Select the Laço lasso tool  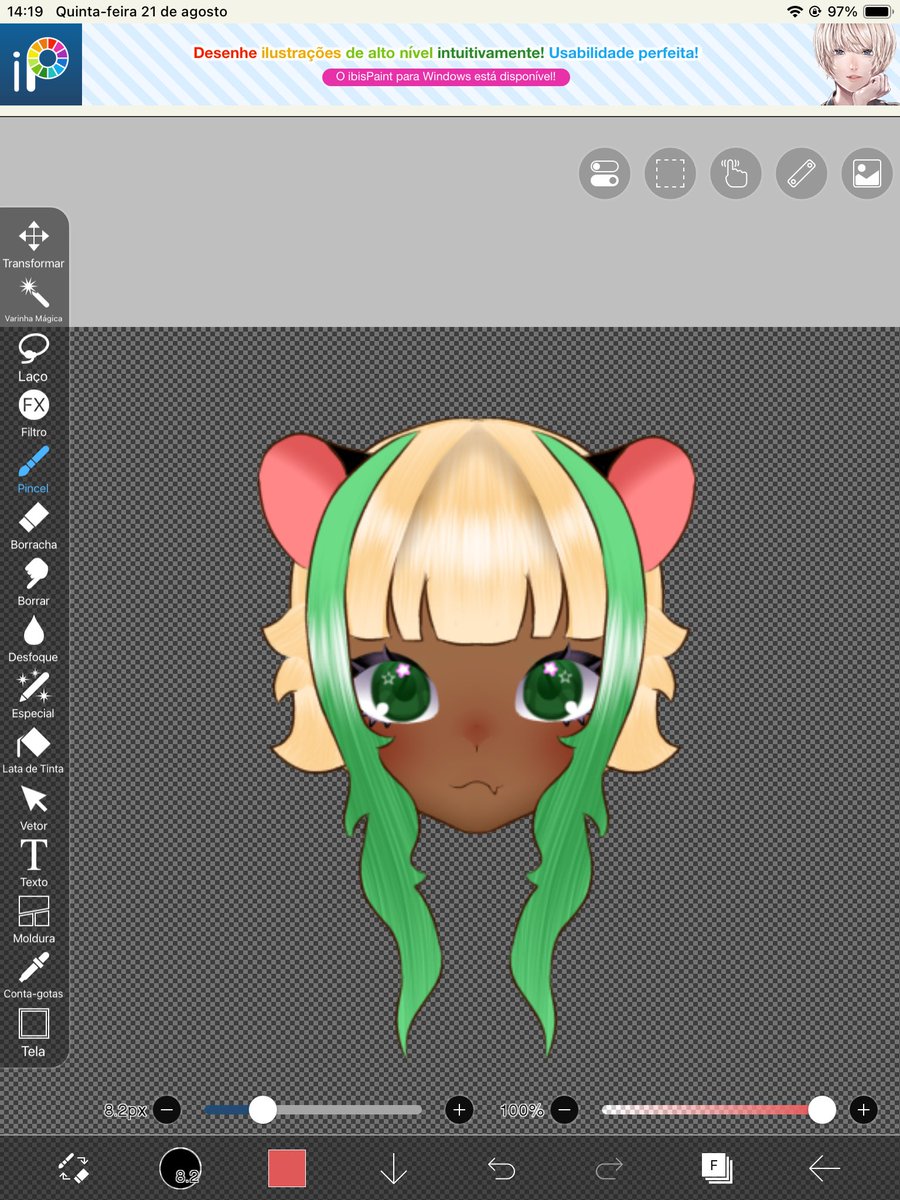(x=33, y=357)
